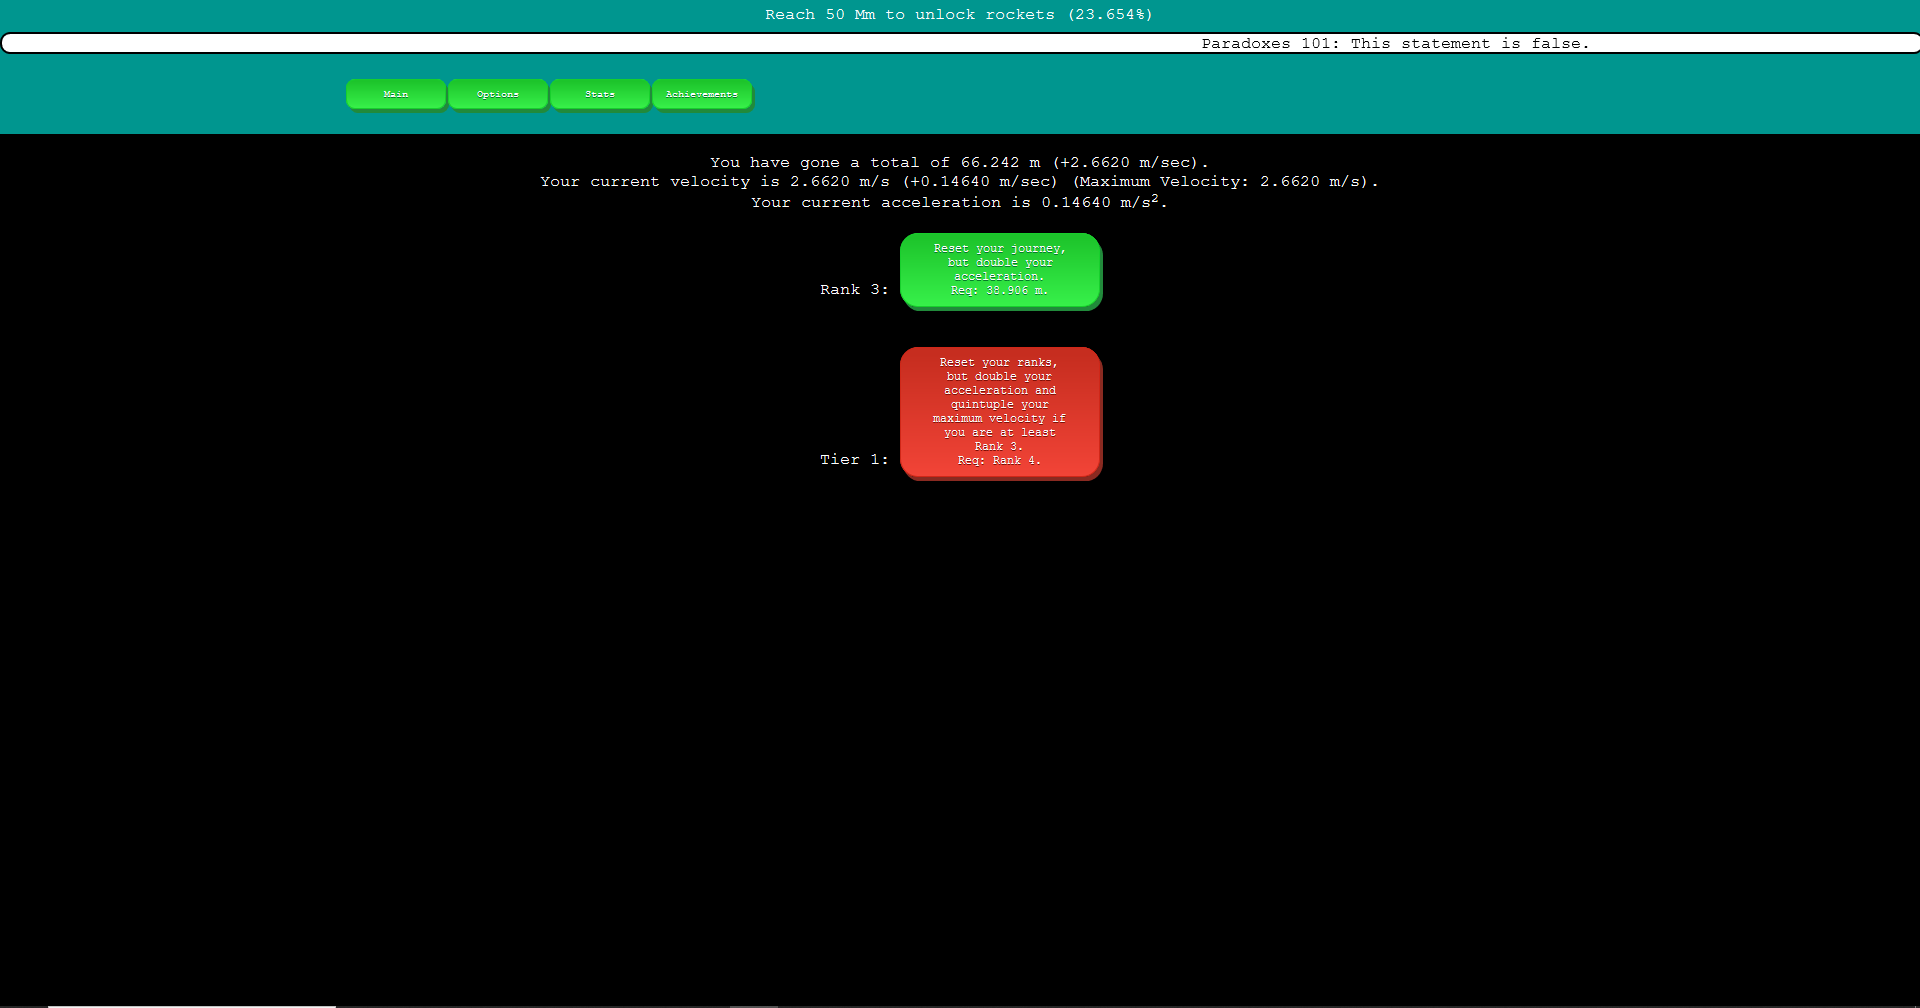Select the current acceleration text line

click(x=960, y=202)
